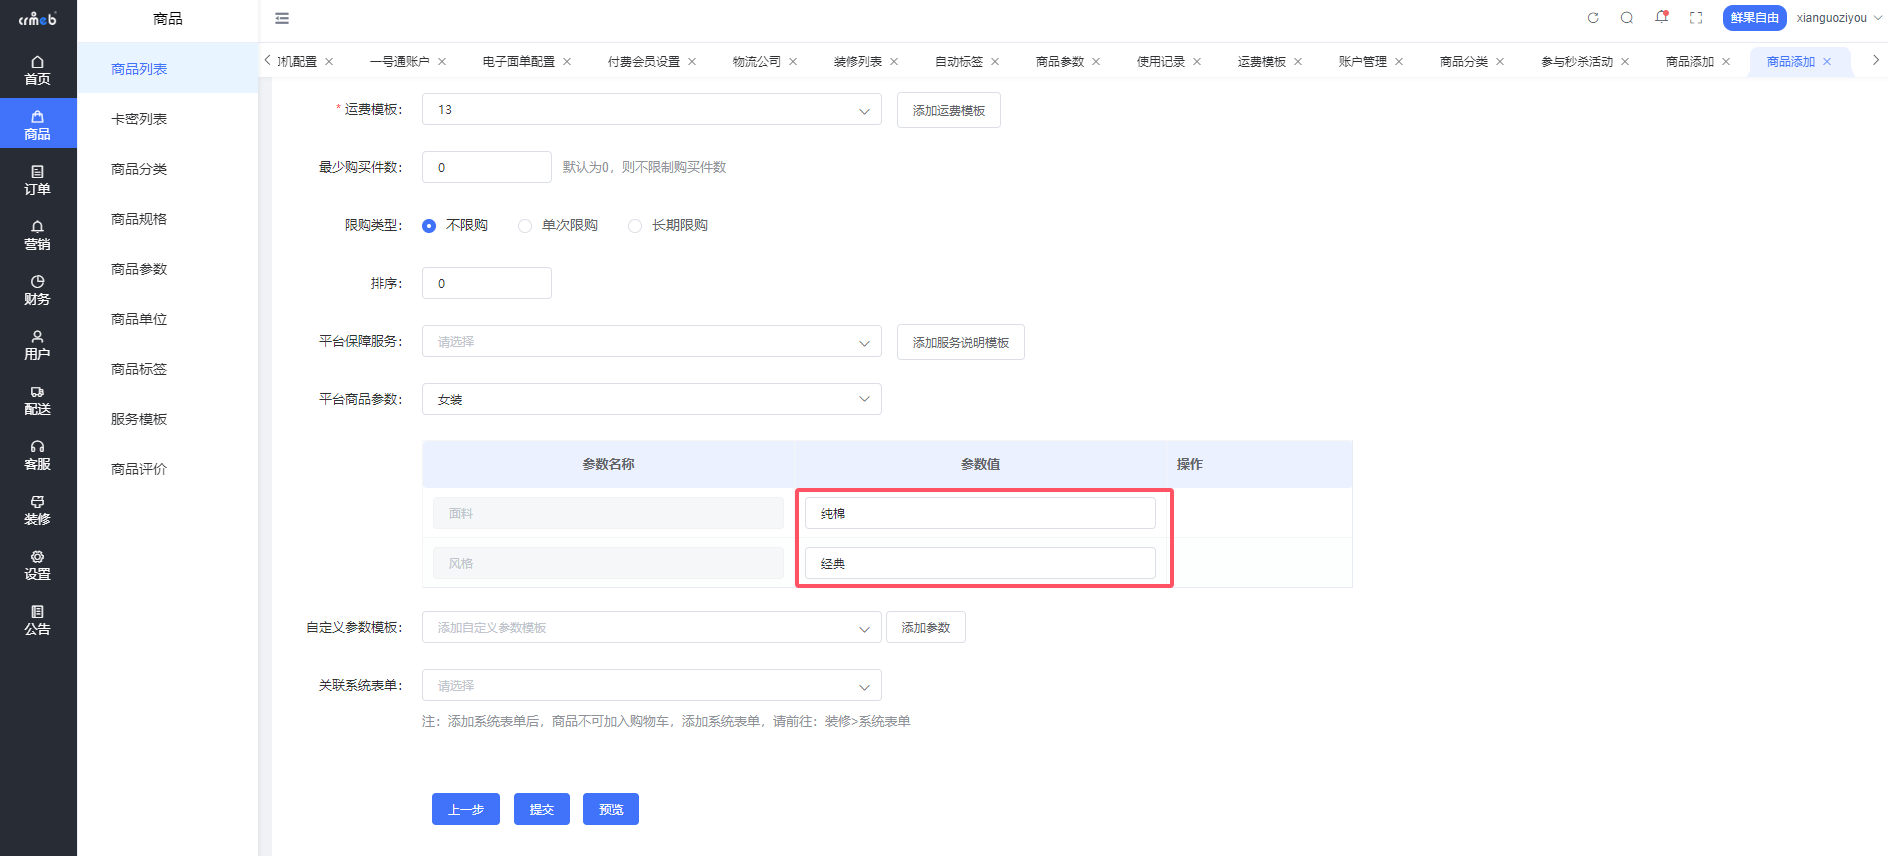Click the 提交 button

541,809
